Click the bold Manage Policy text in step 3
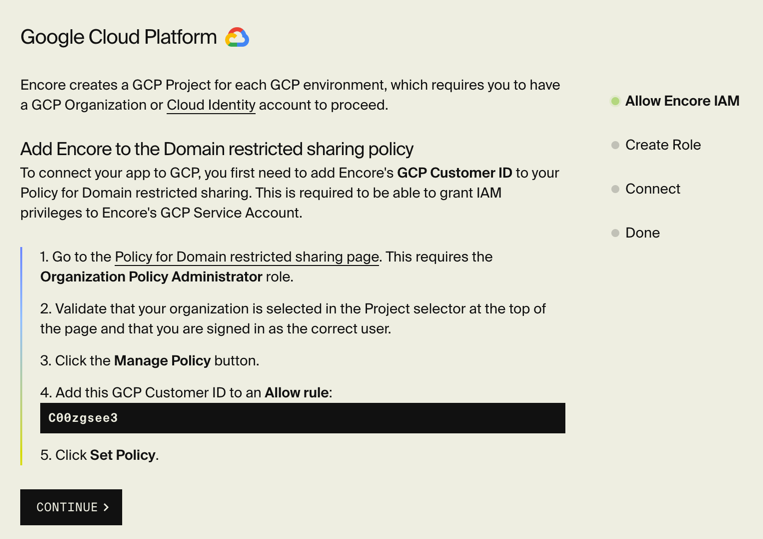The image size is (763, 539). 162,361
